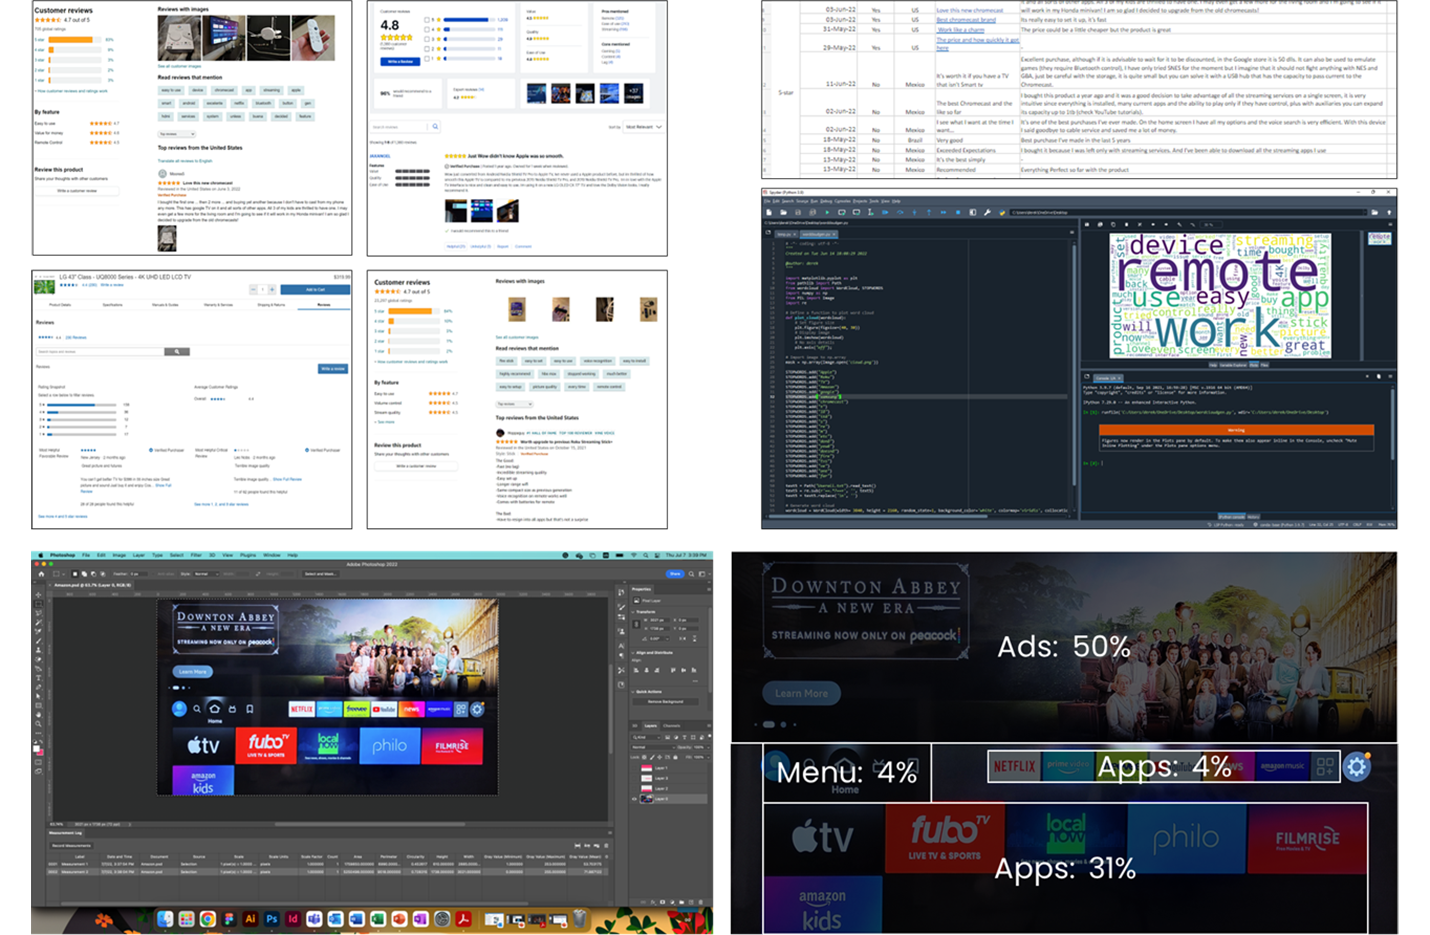1430x935 pixels.
Task: Open Illustrator from the macOS dock
Action: pos(250,919)
